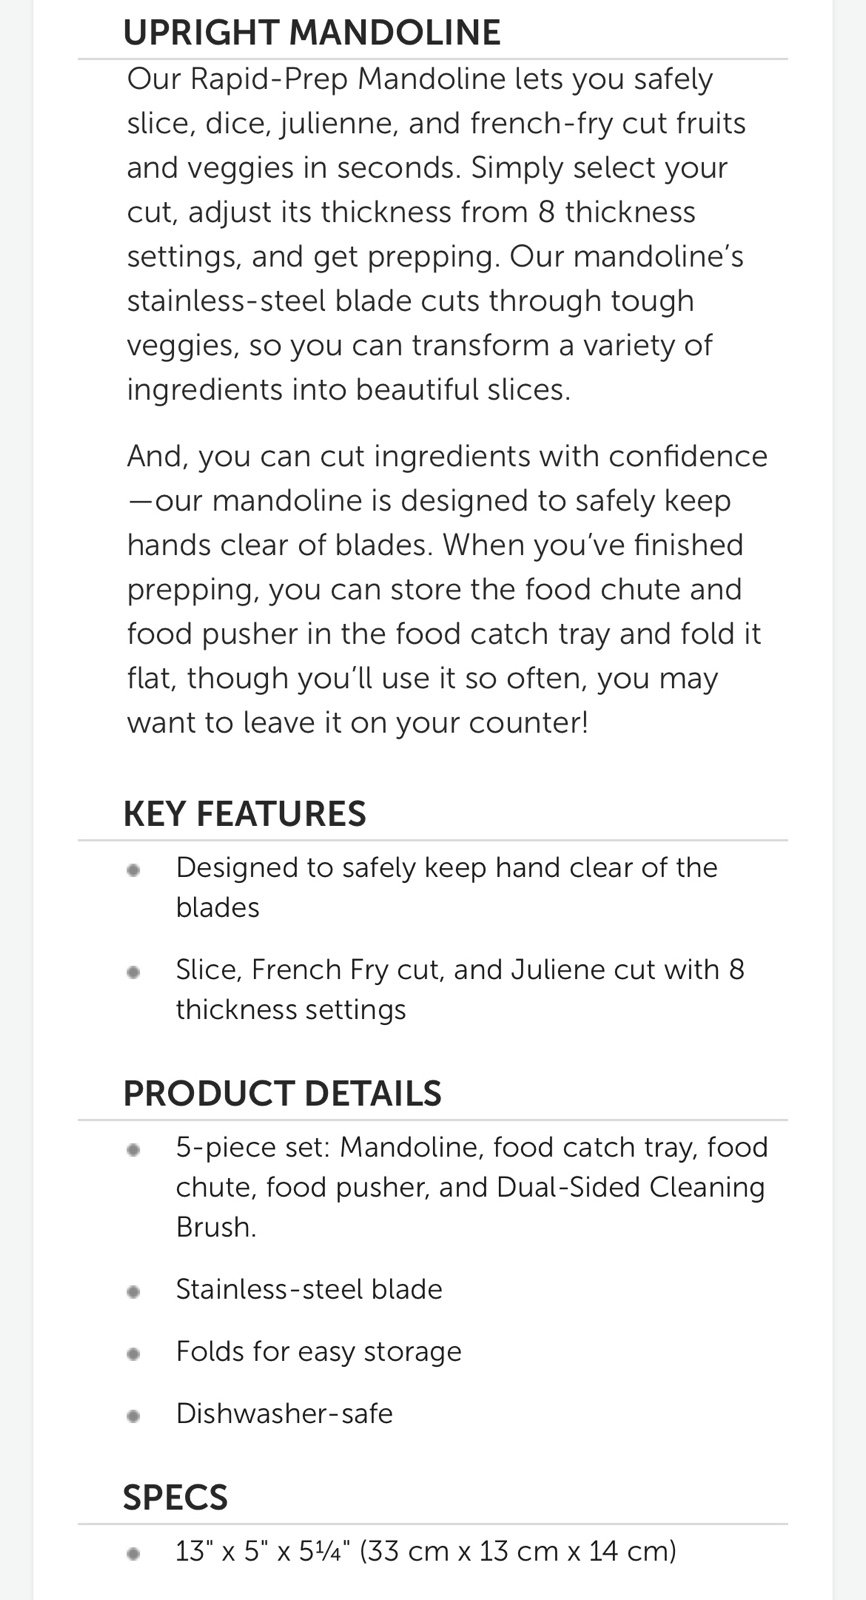Select the "5-piece set" product detail text
The image size is (866, 1600).
click(x=472, y=1187)
